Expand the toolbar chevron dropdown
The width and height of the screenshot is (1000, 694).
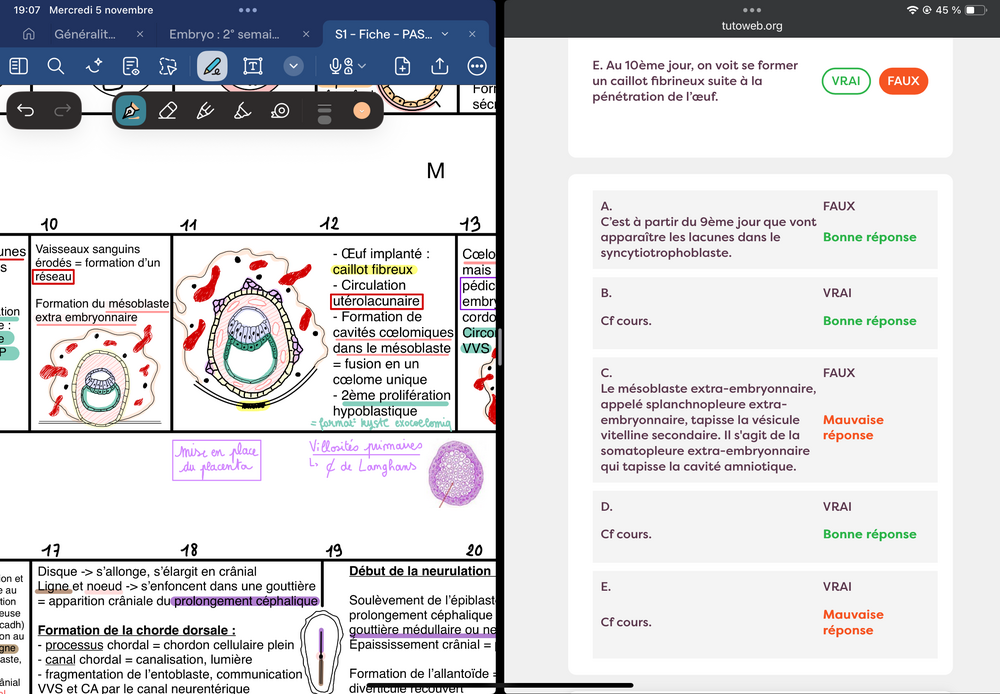[x=293, y=66]
